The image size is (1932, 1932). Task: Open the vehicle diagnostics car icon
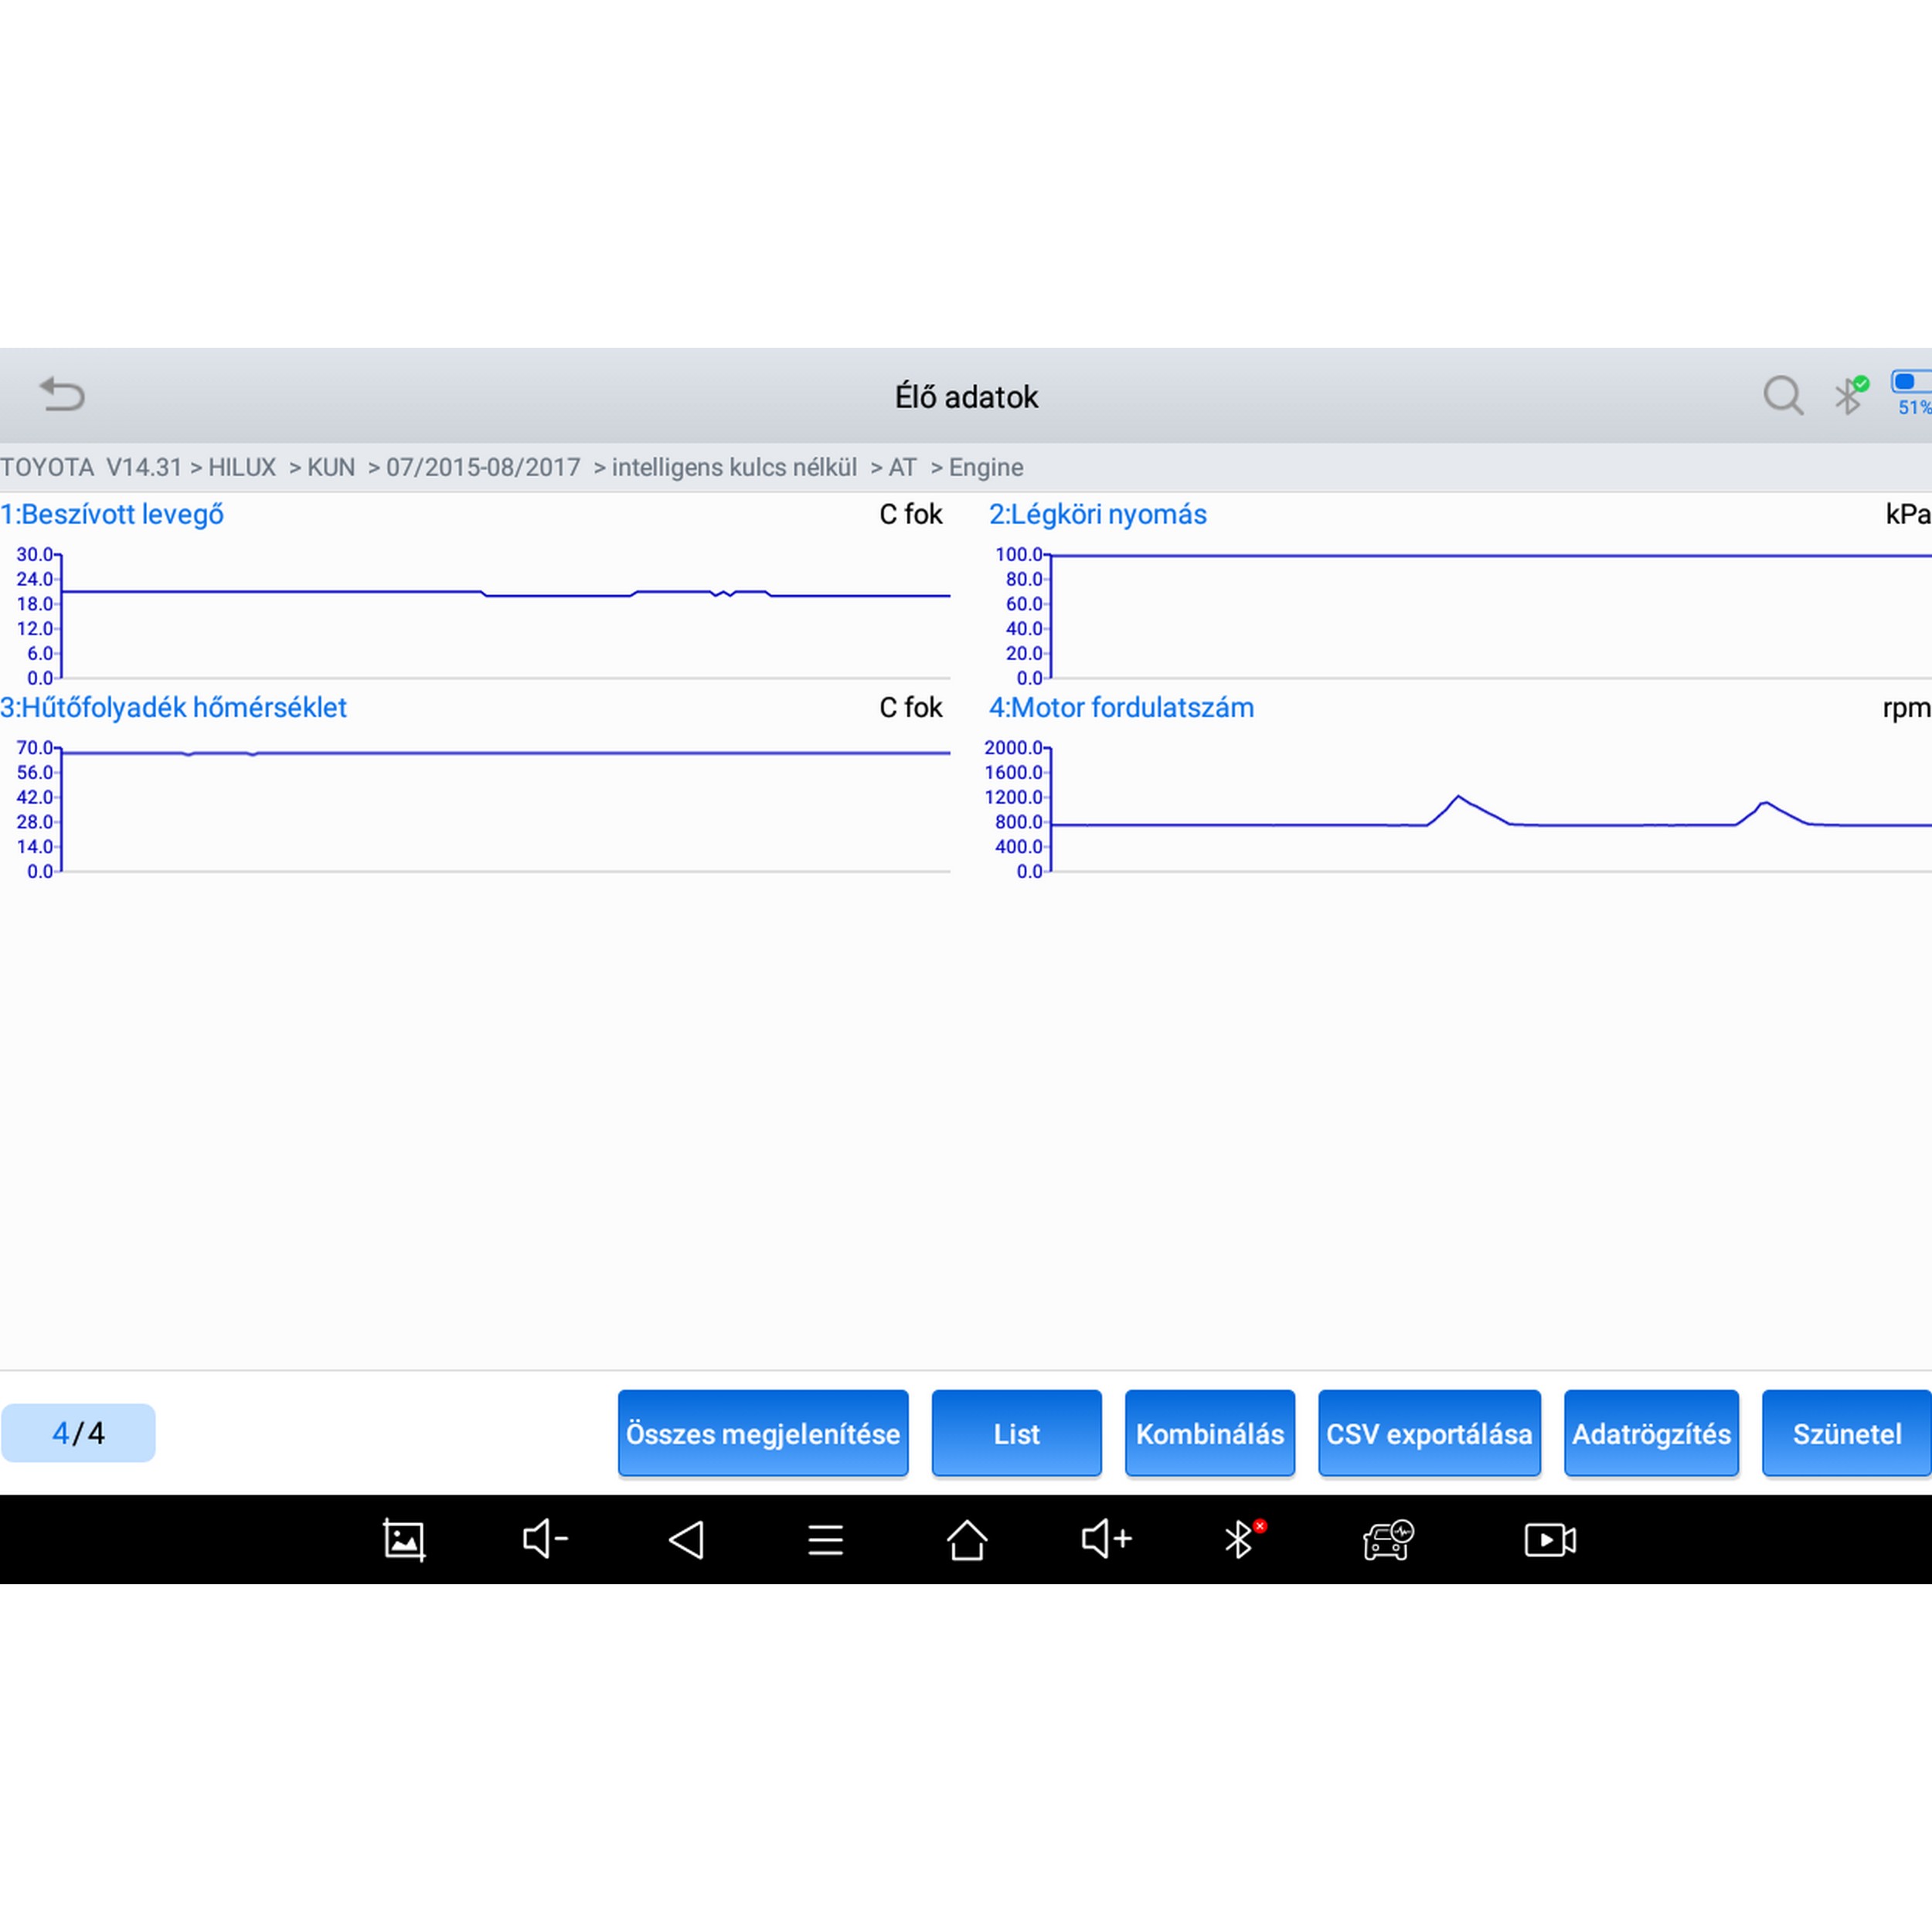pyautogui.click(x=1387, y=1539)
